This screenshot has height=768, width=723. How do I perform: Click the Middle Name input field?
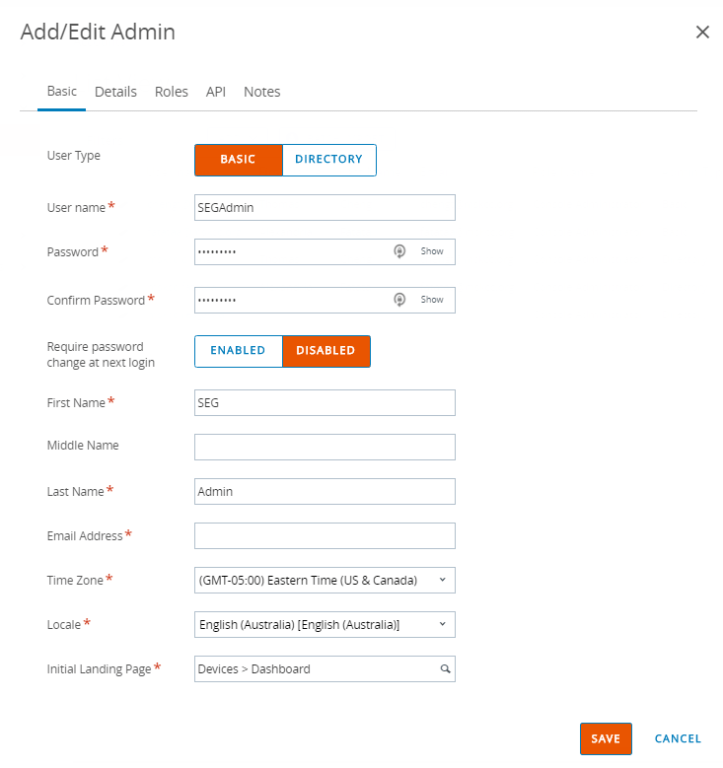[x=324, y=446]
